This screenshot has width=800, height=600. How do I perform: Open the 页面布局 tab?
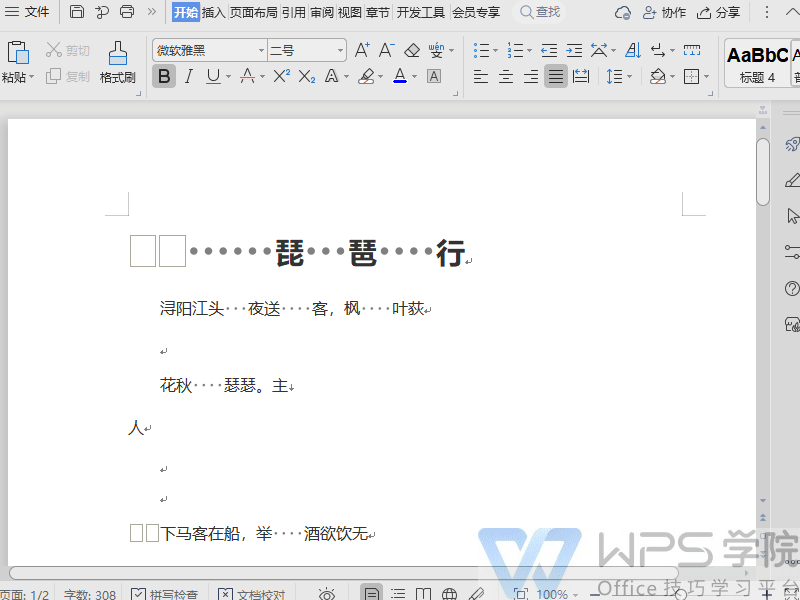[x=254, y=12]
